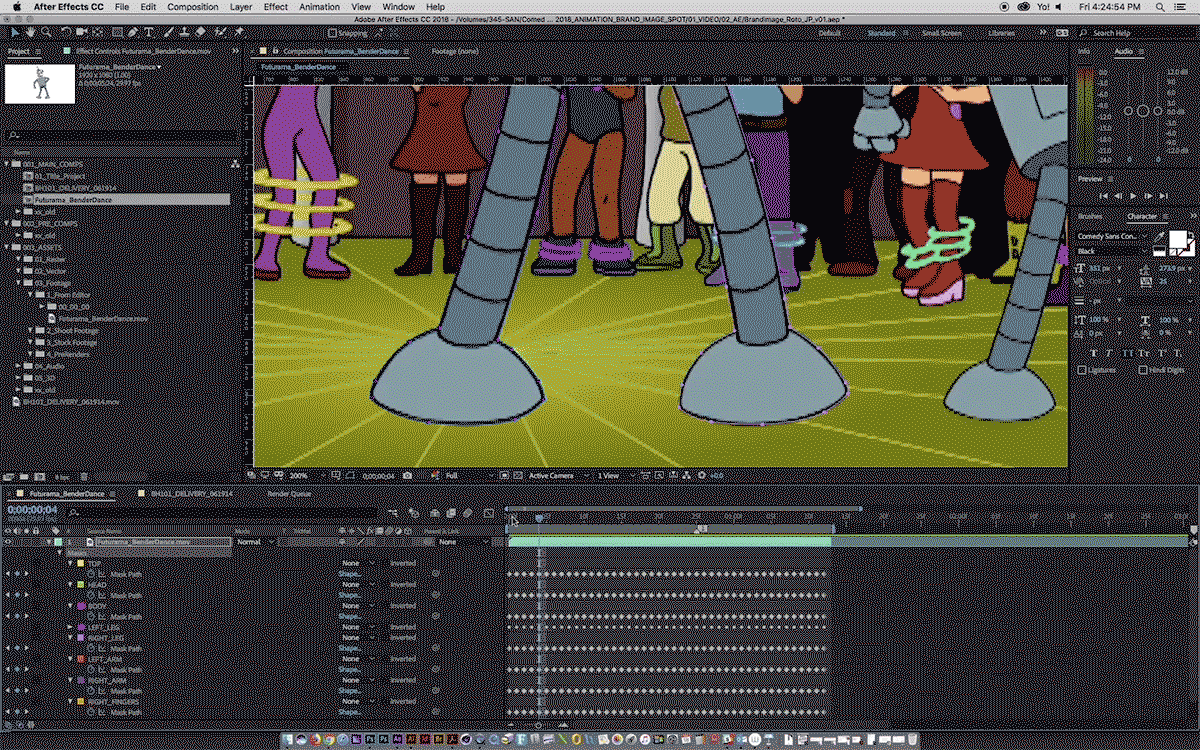Jump to first frame in Preview
The width and height of the screenshot is (1200, 750).
[1105, 196]
